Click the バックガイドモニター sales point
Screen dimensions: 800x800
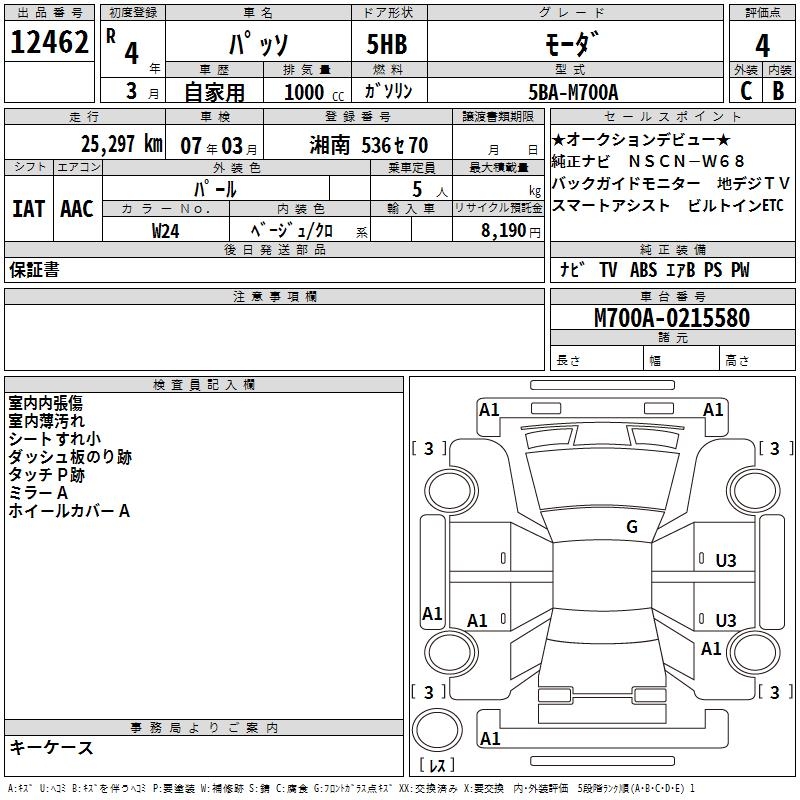626,183
